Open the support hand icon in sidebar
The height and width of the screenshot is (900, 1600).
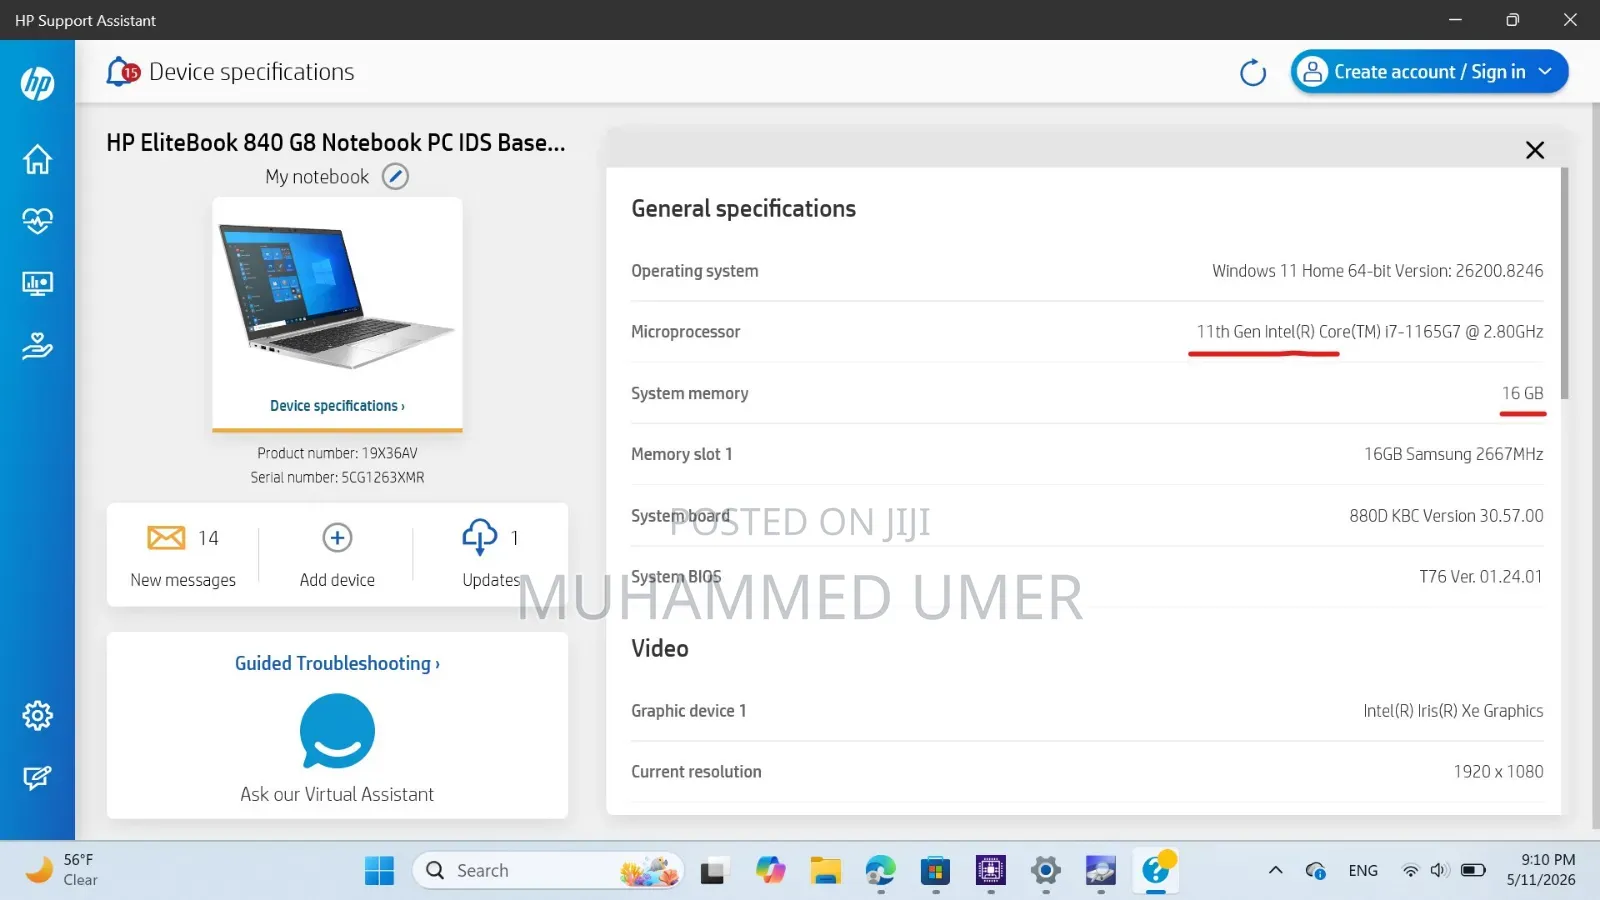pos(37,346)
